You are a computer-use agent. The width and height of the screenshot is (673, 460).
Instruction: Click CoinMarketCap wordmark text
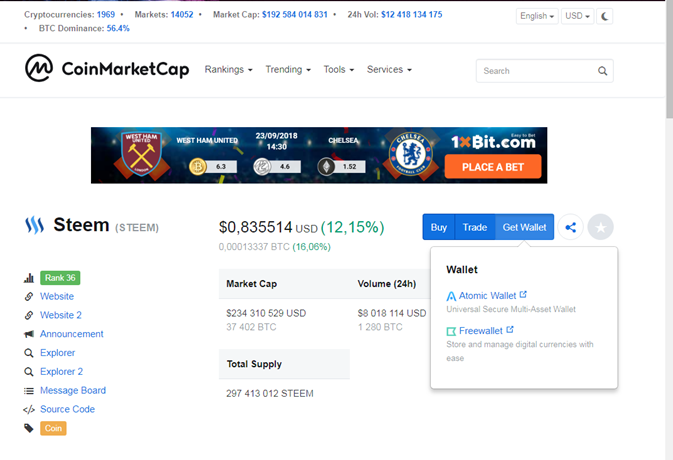[125, 69]
